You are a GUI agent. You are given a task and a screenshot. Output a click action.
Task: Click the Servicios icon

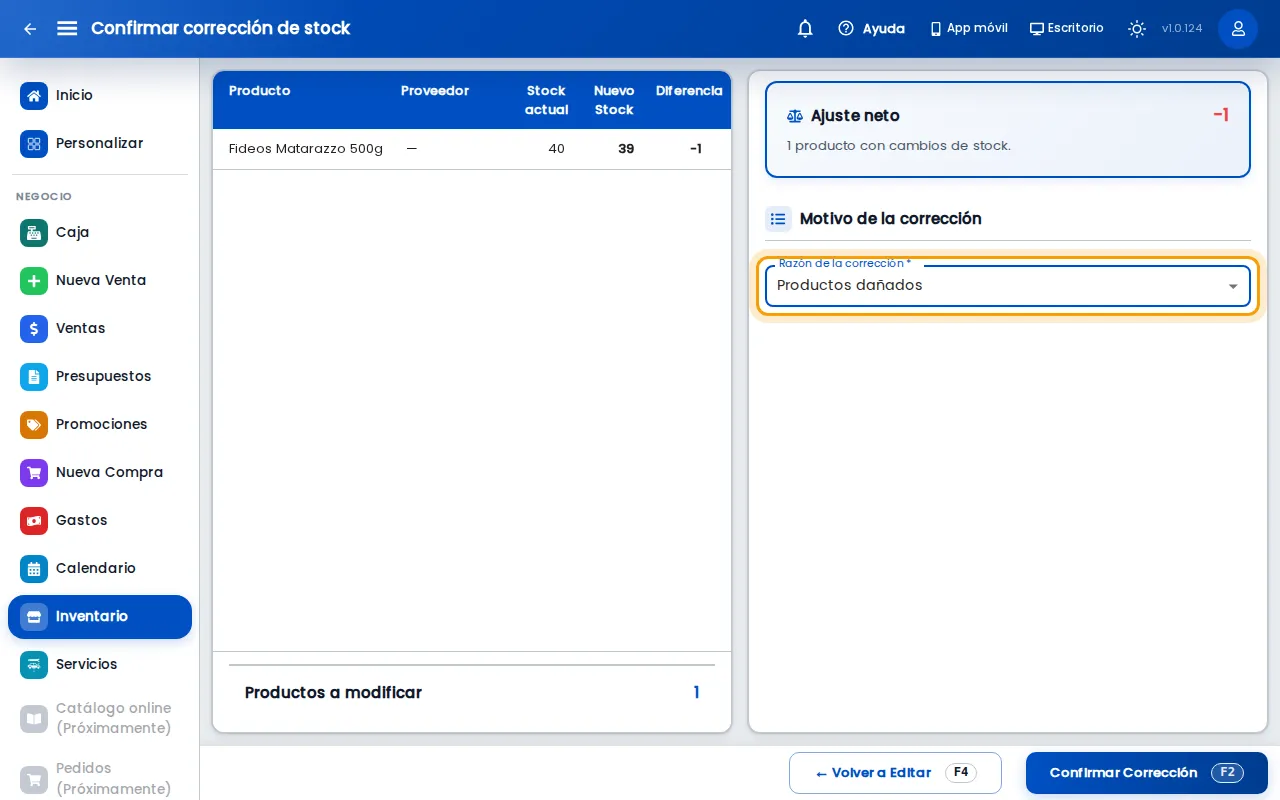pyautogui.click(x=34, y=665)
